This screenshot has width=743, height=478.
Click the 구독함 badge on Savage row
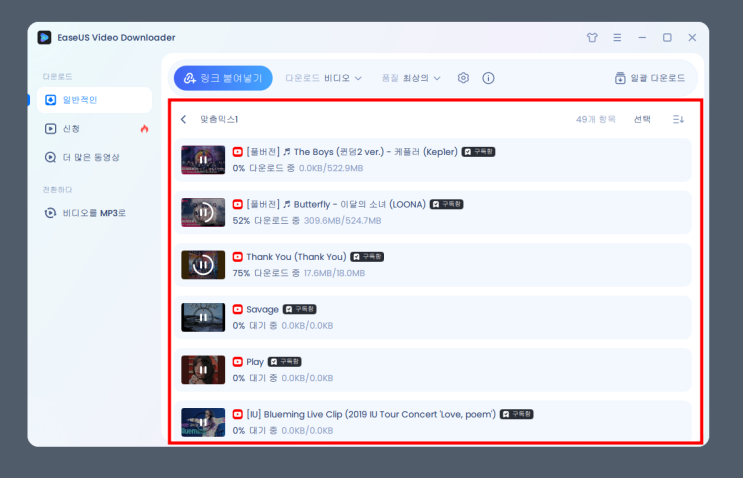[299, 309]
